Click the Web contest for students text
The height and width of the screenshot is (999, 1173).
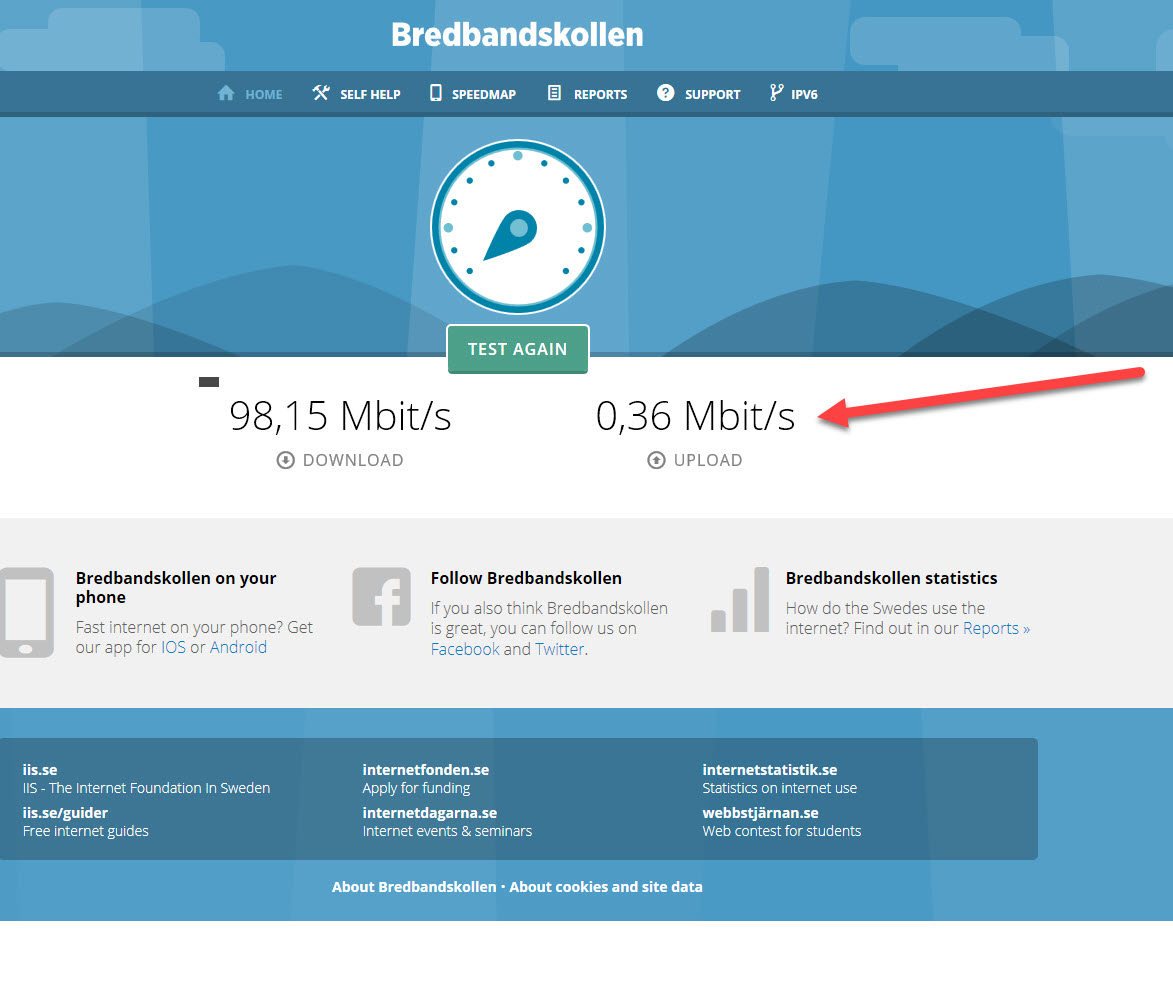(782, 831)
